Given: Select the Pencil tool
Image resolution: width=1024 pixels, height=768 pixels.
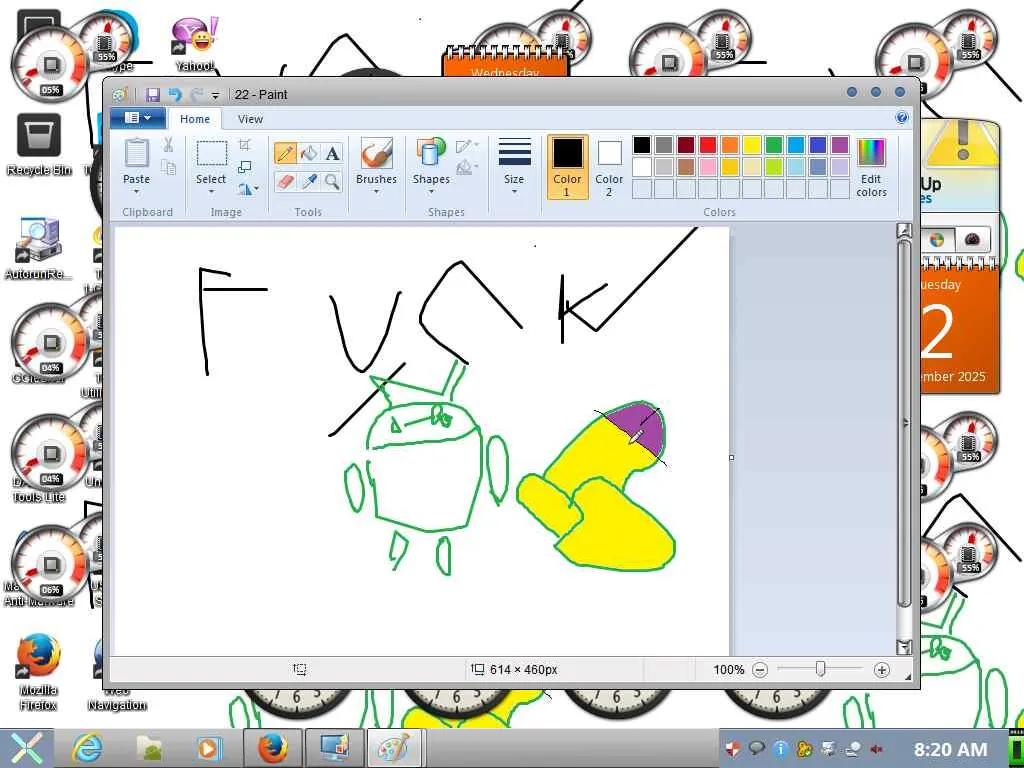Looking at the screenshot, I should point(285,153).
